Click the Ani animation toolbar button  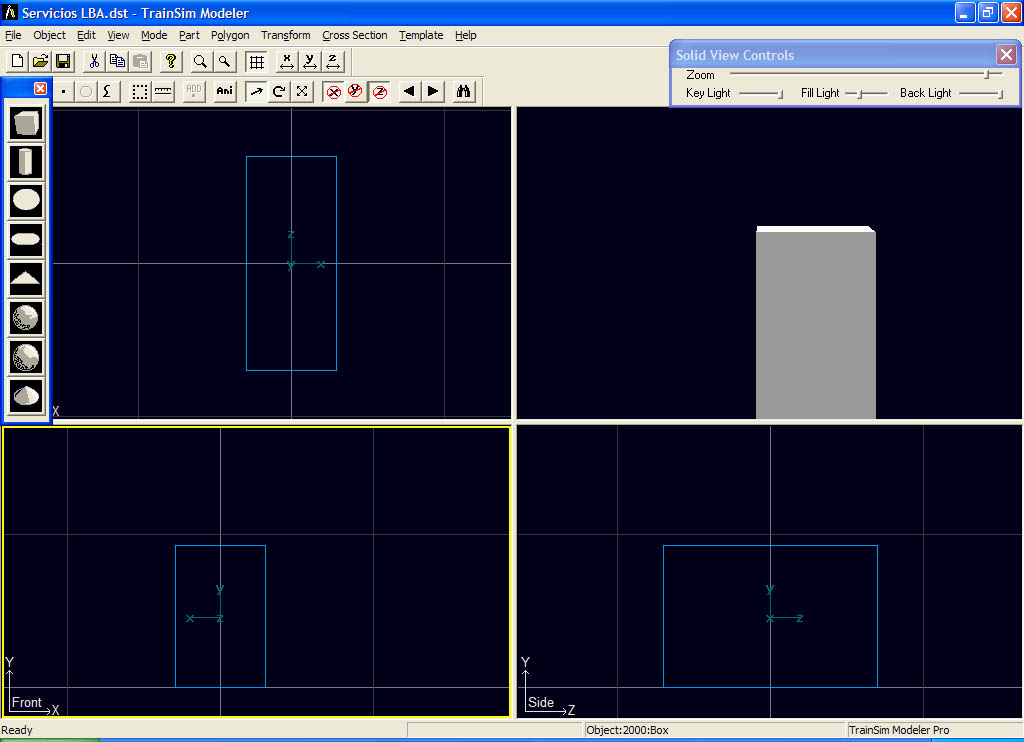coord(225,92)
